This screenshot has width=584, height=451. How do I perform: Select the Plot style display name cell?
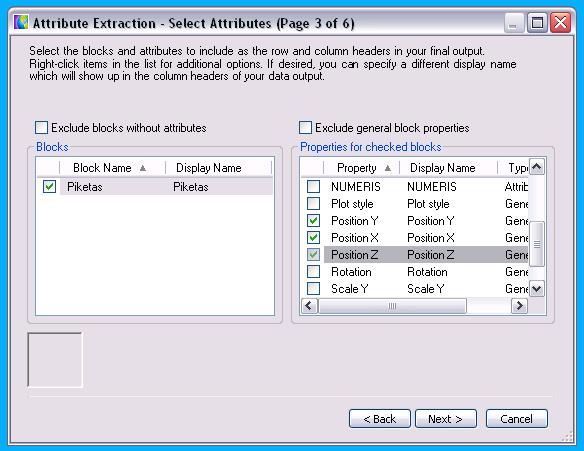point(428,204)
